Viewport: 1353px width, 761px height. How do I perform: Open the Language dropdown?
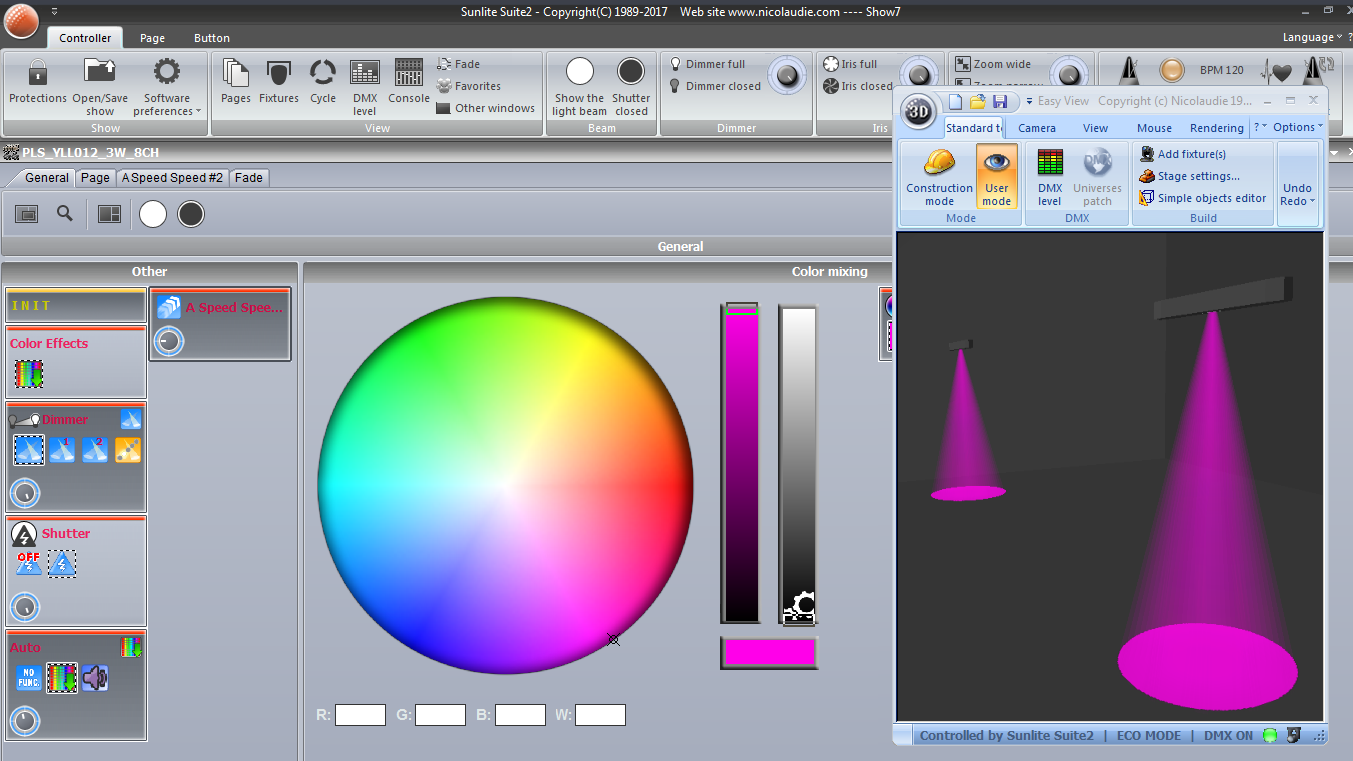click(x=1312, y=37)
